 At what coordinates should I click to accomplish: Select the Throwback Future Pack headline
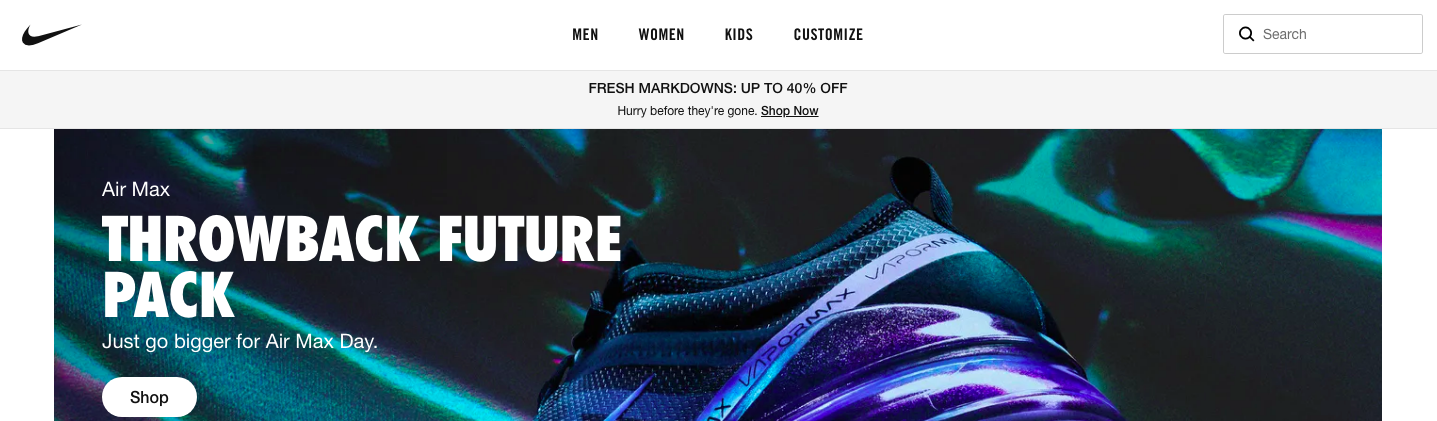pos(361,266)
